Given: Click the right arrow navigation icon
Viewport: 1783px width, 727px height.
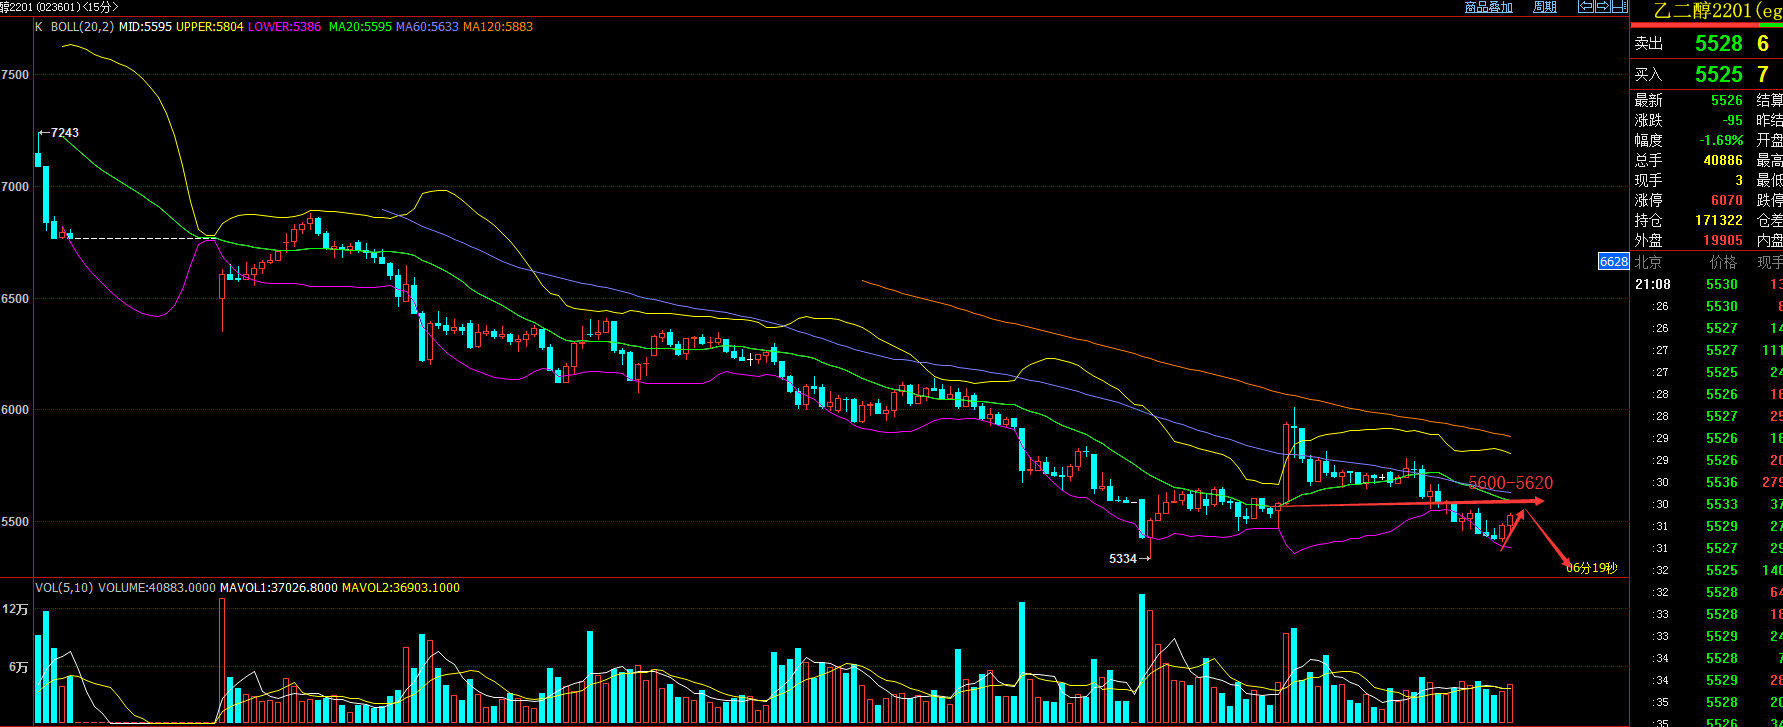Looking at the screenshot, I should click(1602, 6).
